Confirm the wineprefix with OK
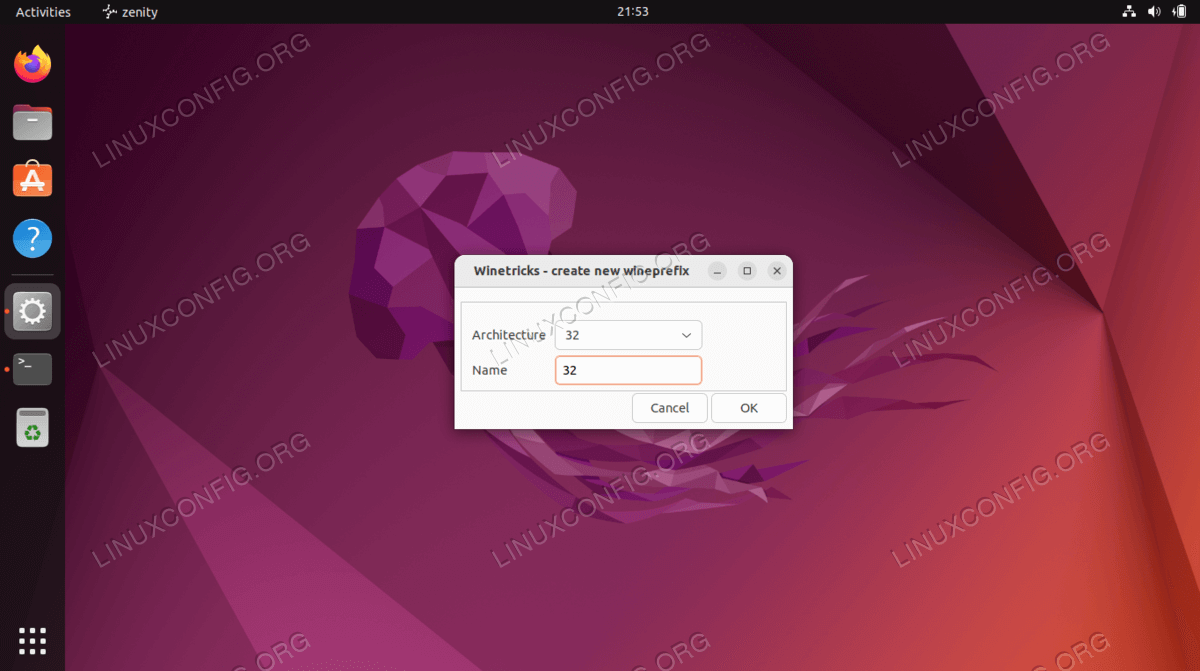 tap(749, 408)
